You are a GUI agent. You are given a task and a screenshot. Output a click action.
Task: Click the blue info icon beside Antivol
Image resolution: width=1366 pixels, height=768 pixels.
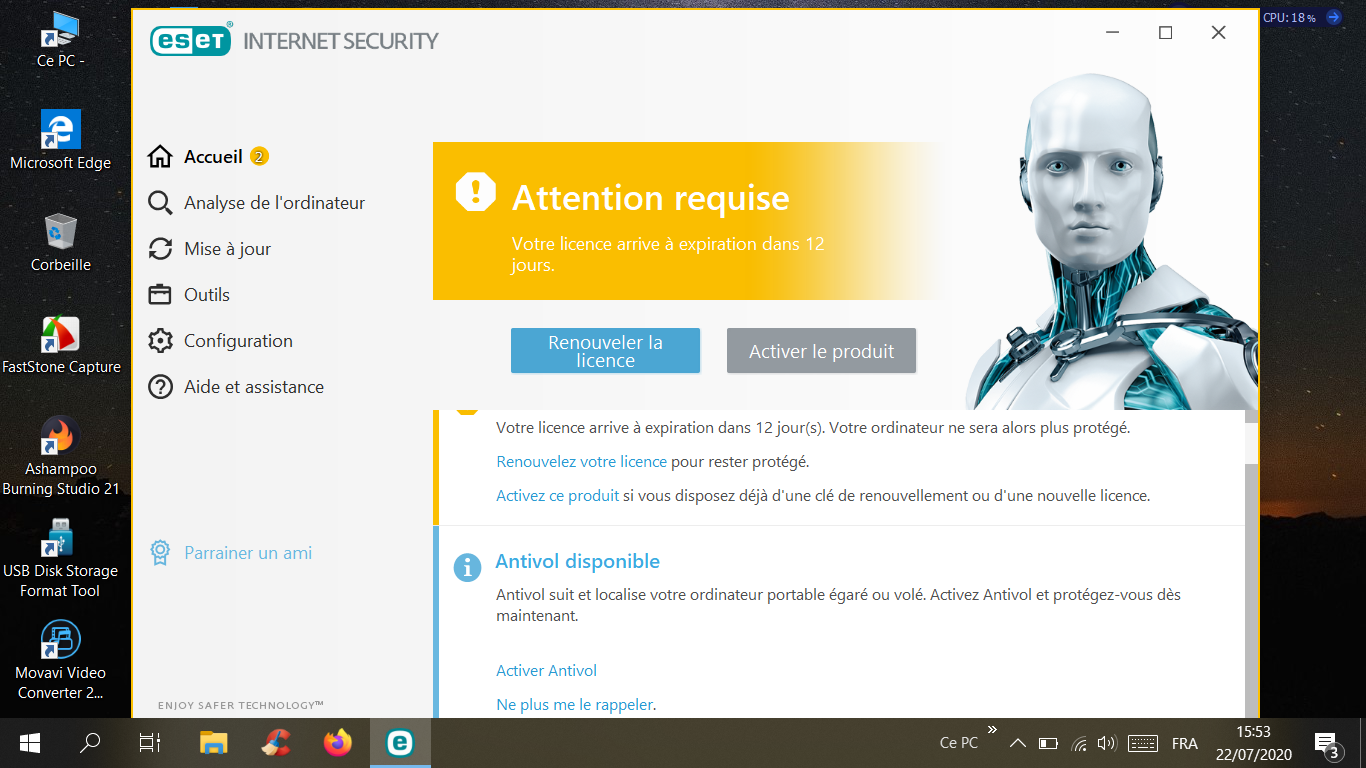pyautogui.click(x=467, y=568)
